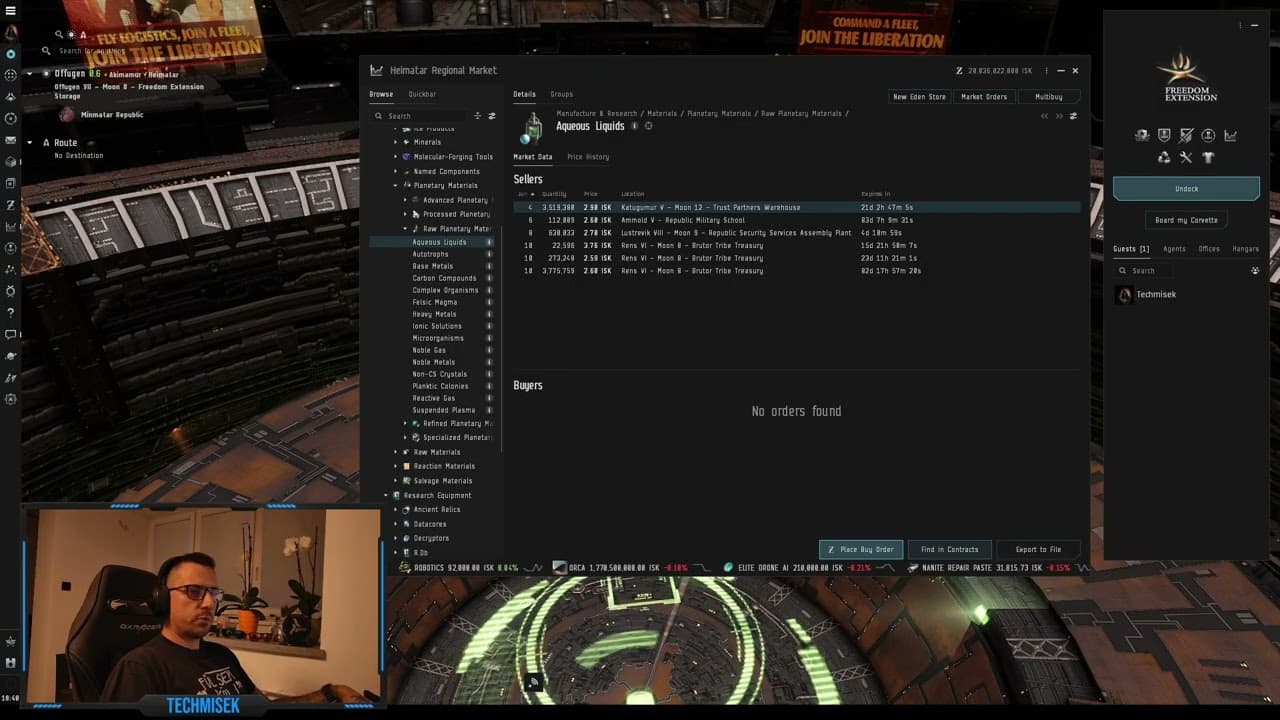Viewport: 1280px width, 720px height.
Task: Open the Price History tab
Action: (x=588, y=157)
